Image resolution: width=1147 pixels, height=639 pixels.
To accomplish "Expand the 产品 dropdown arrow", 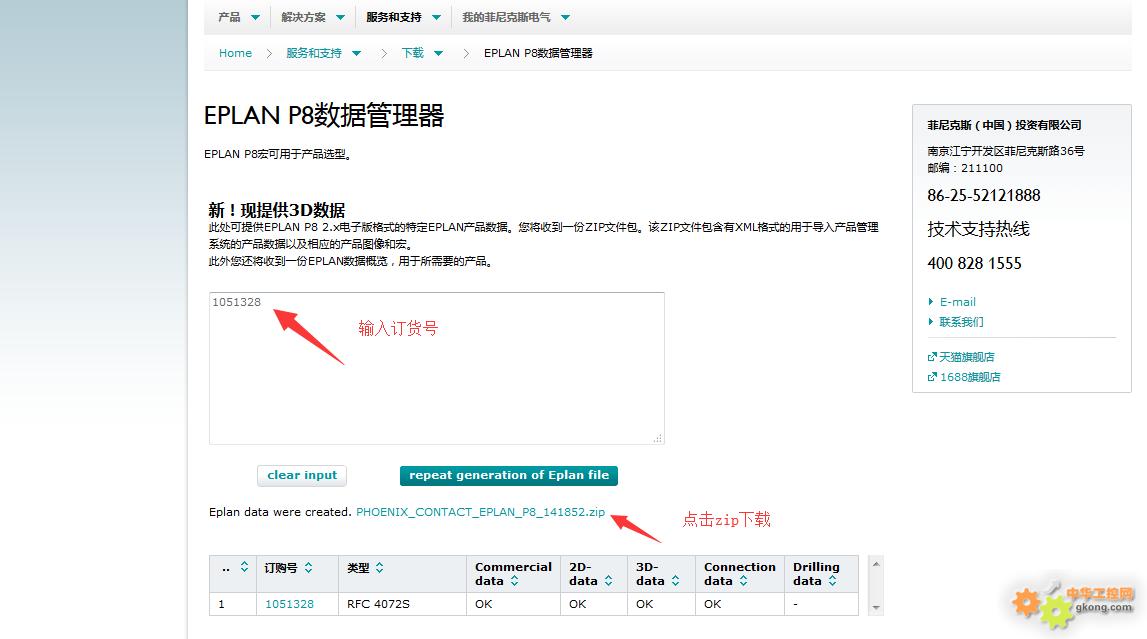I will coord(255,18).
